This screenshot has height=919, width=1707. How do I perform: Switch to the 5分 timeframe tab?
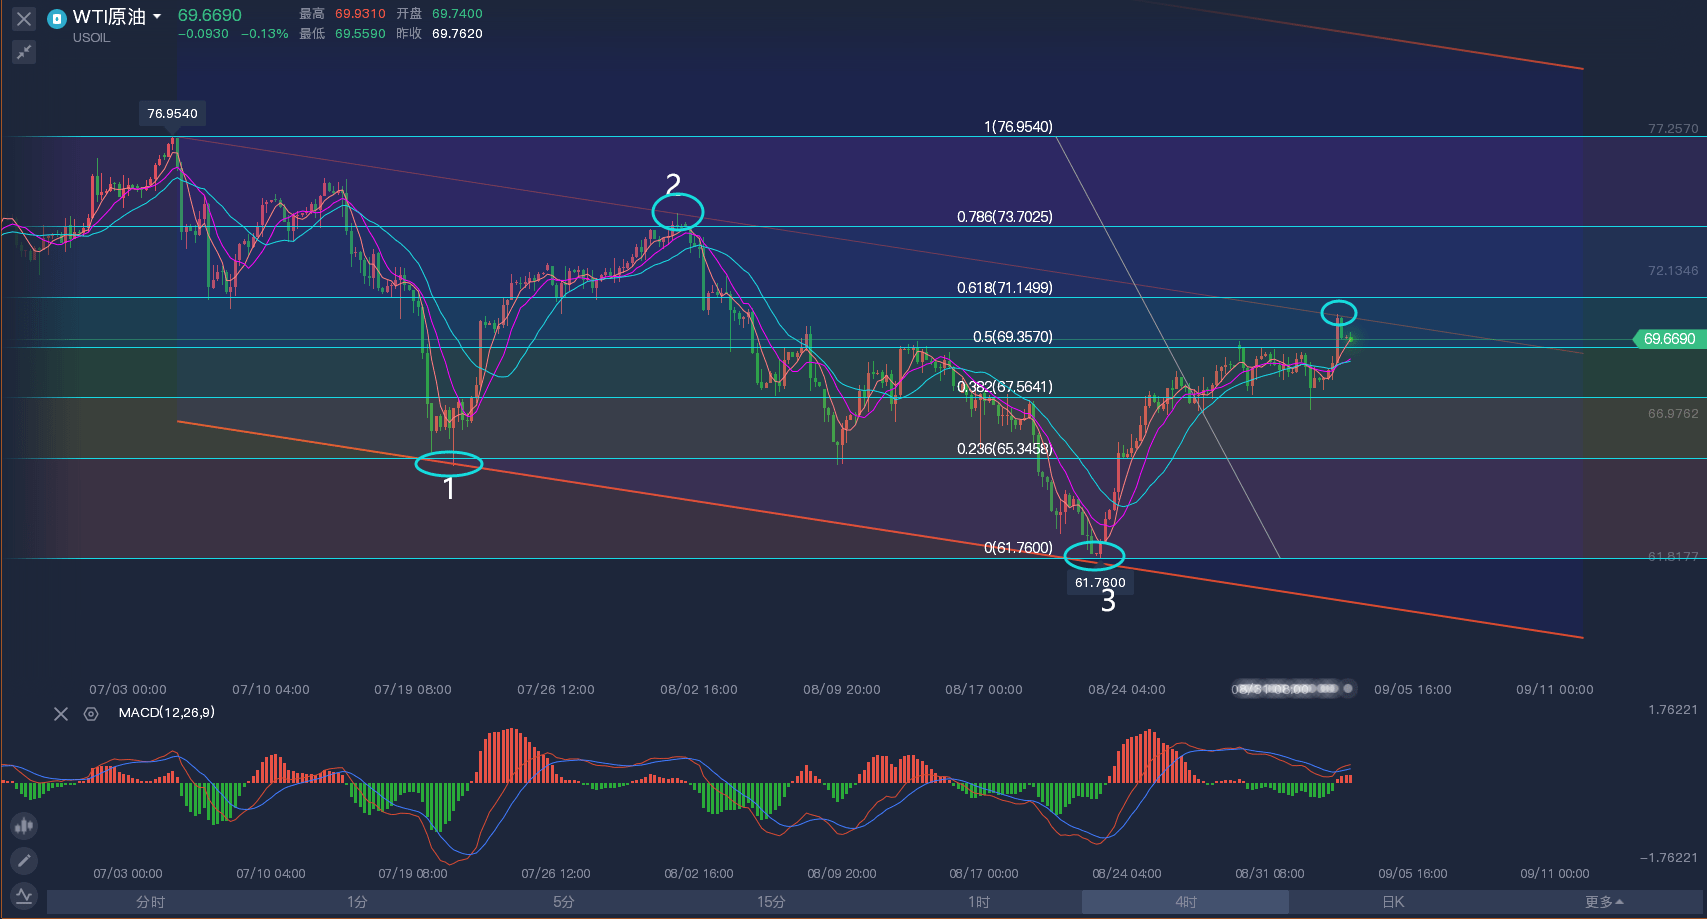point(564,902)
